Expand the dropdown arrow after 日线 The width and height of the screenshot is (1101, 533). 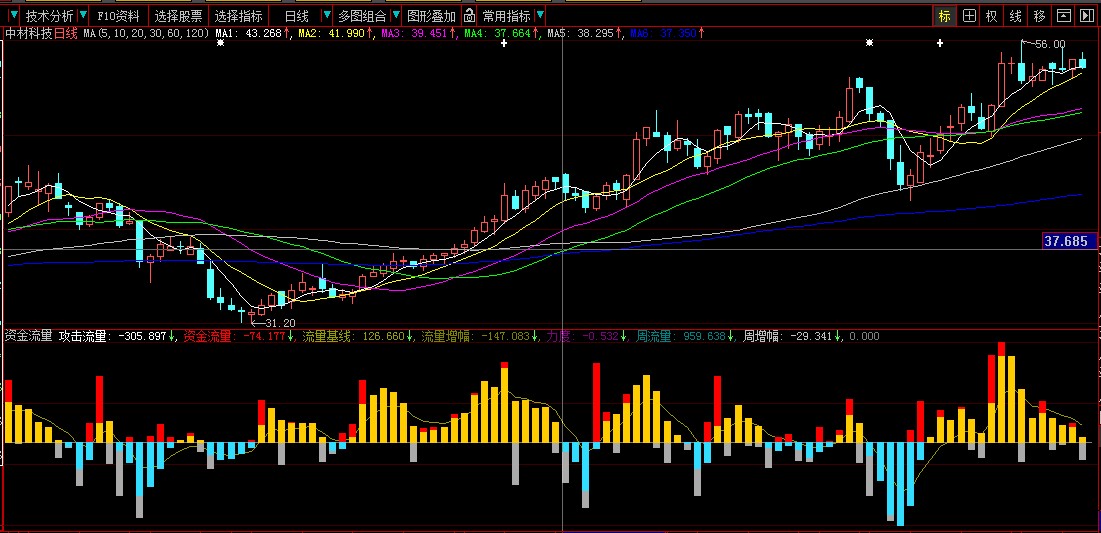coord(327,15)
